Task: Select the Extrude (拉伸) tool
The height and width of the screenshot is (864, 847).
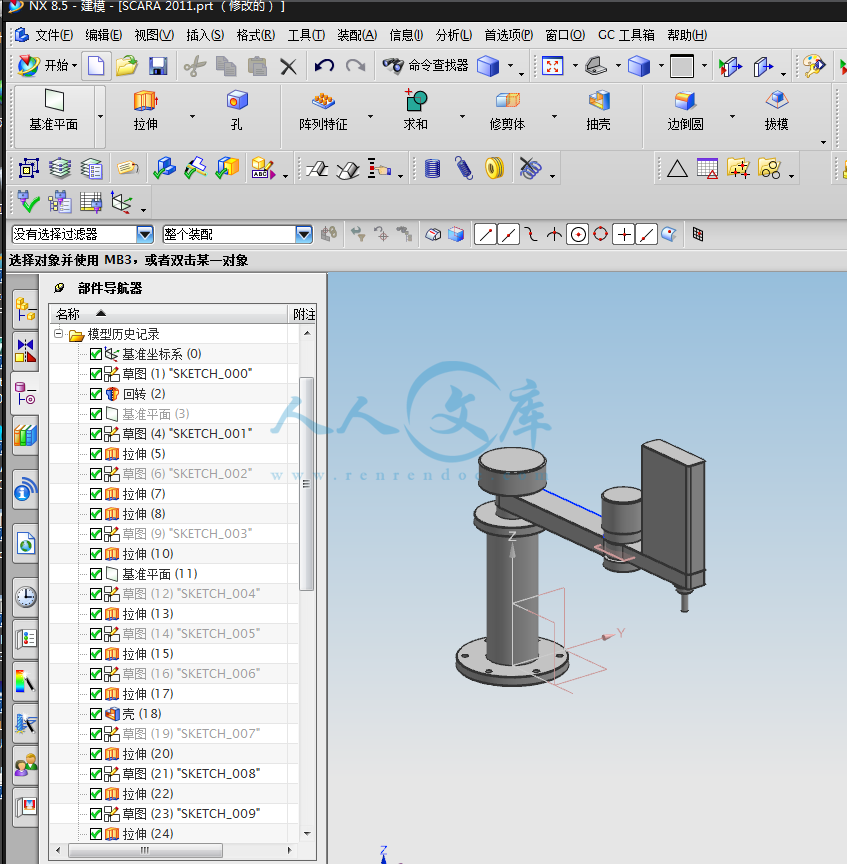Action: point(145,110)
